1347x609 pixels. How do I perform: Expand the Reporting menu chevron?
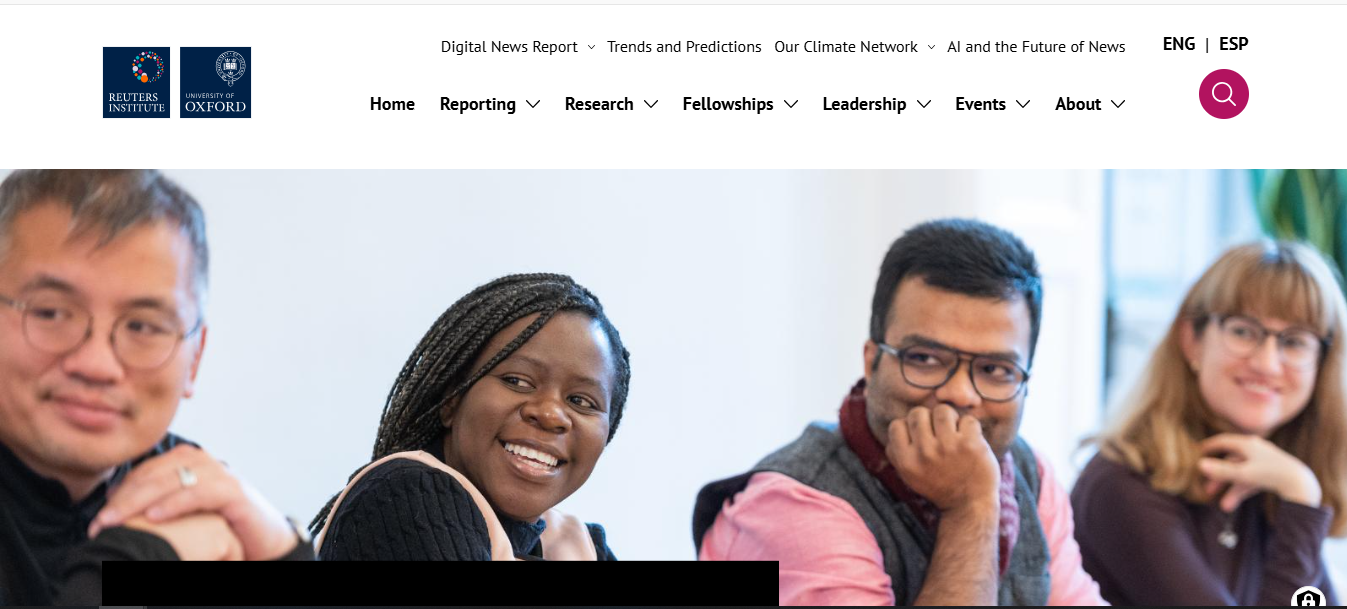click(533, 104)
